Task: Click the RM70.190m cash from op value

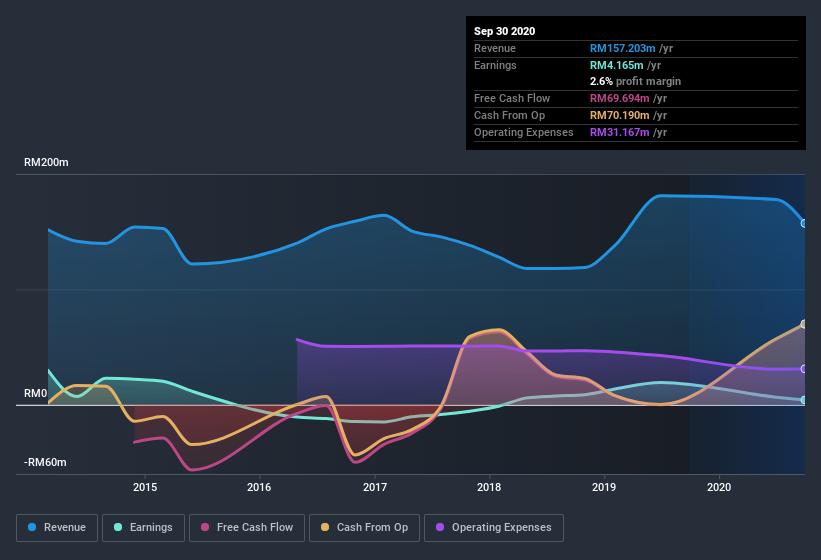Action: click(619, 115)
